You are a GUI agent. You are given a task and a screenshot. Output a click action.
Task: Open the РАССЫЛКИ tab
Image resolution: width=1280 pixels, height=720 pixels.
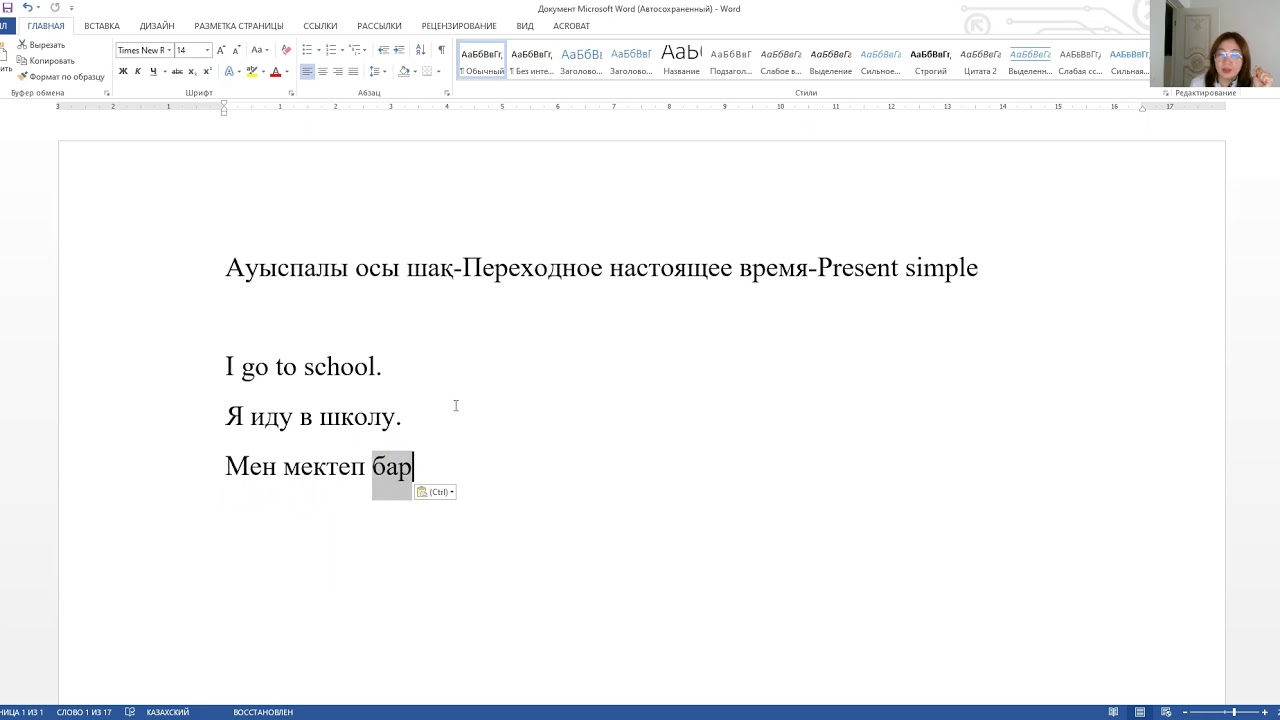click(x=379, y=26)
